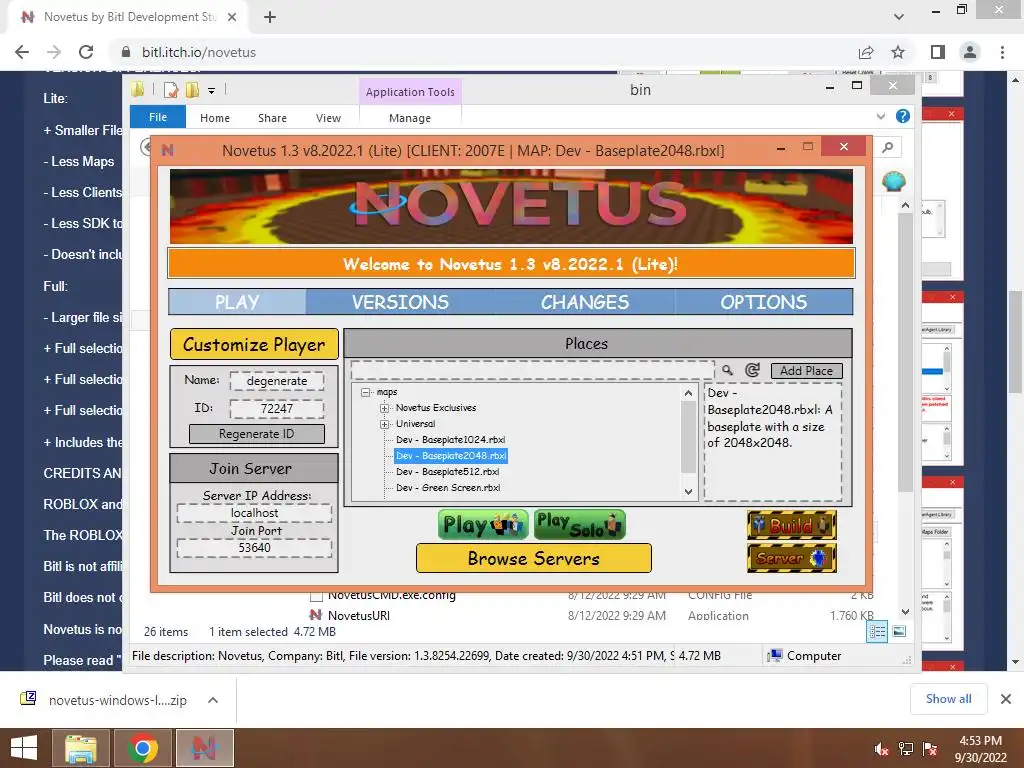Click the Play Solo button
This screenshot has width=1024, height=768.
pos(579,525)
